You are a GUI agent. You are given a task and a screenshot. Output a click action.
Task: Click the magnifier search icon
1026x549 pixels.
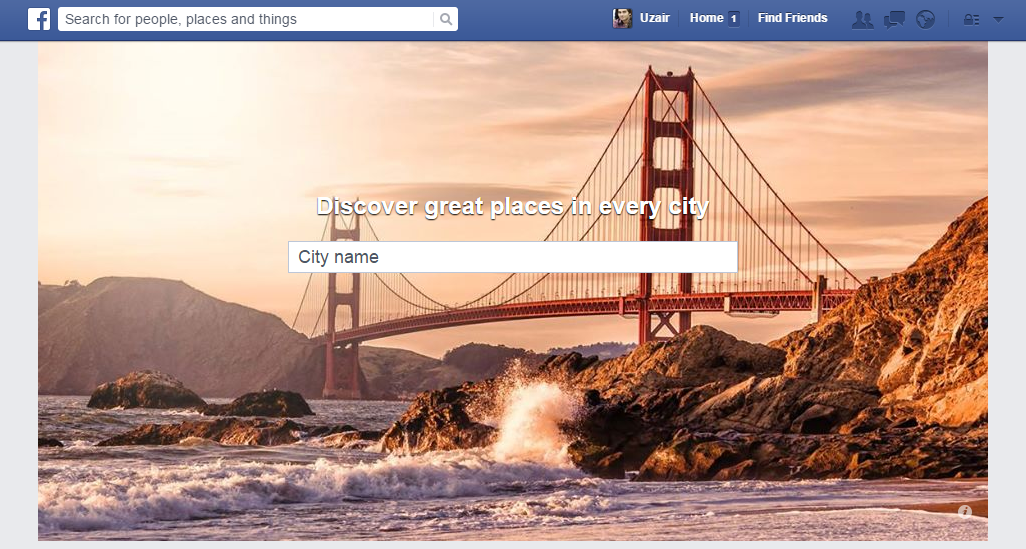(445, 19)
